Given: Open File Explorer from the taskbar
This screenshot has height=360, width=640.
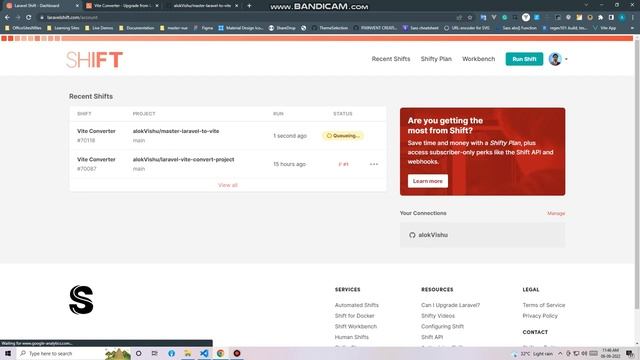Looking at the screenshot, I should coord(188,353).
